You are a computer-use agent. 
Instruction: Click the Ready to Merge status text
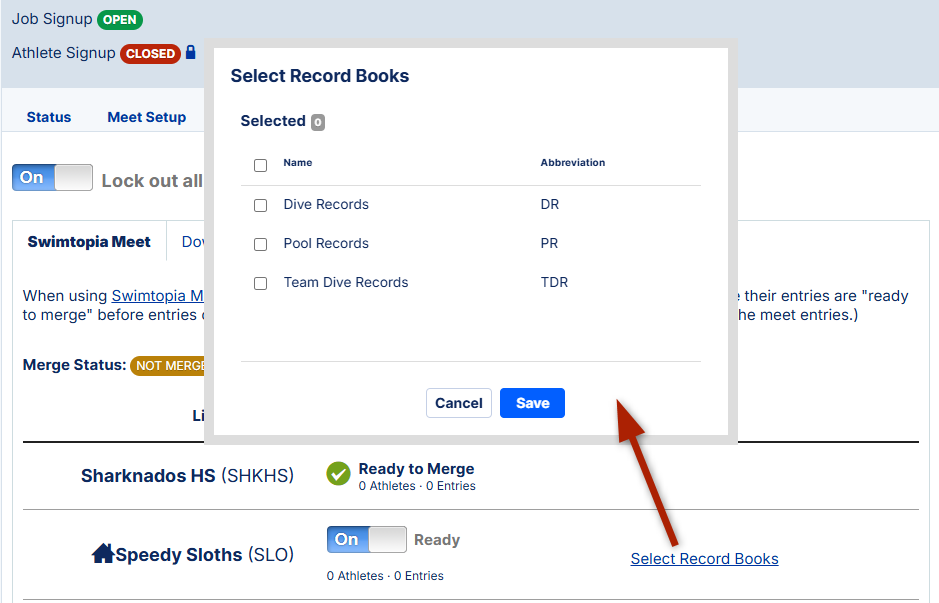click(416, 468)
